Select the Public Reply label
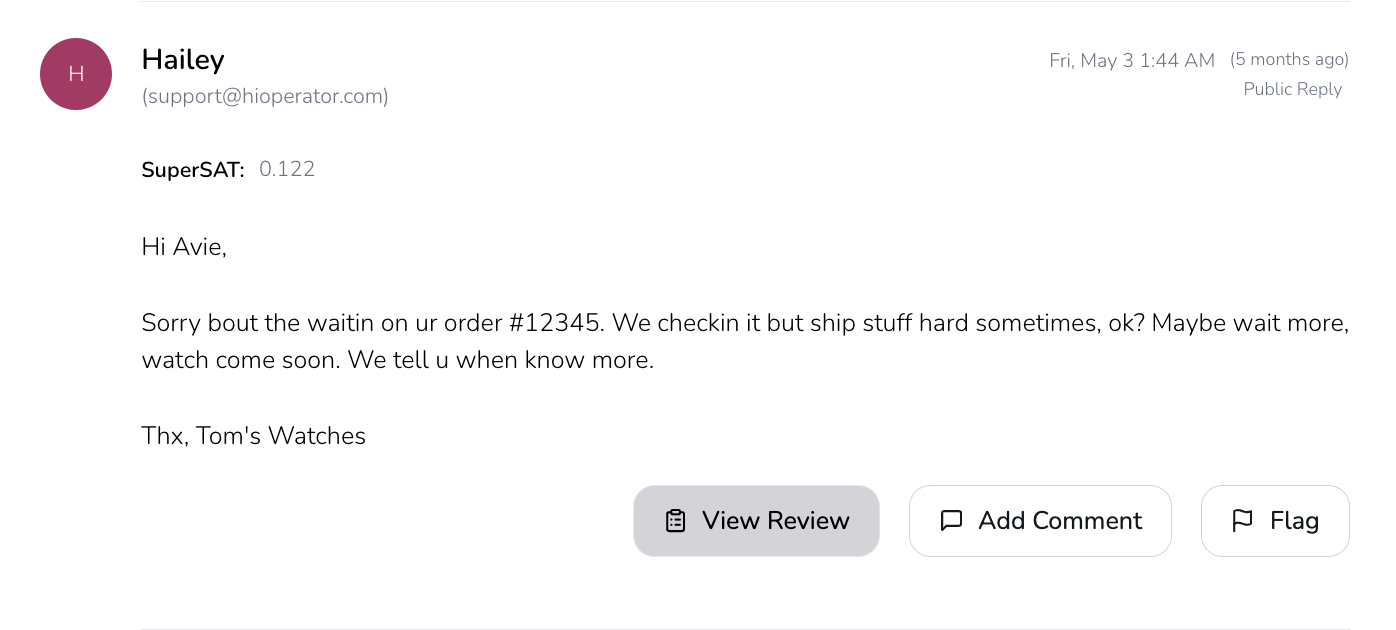This screenshot has width=1396, height=630. (x=1292, y=89)
